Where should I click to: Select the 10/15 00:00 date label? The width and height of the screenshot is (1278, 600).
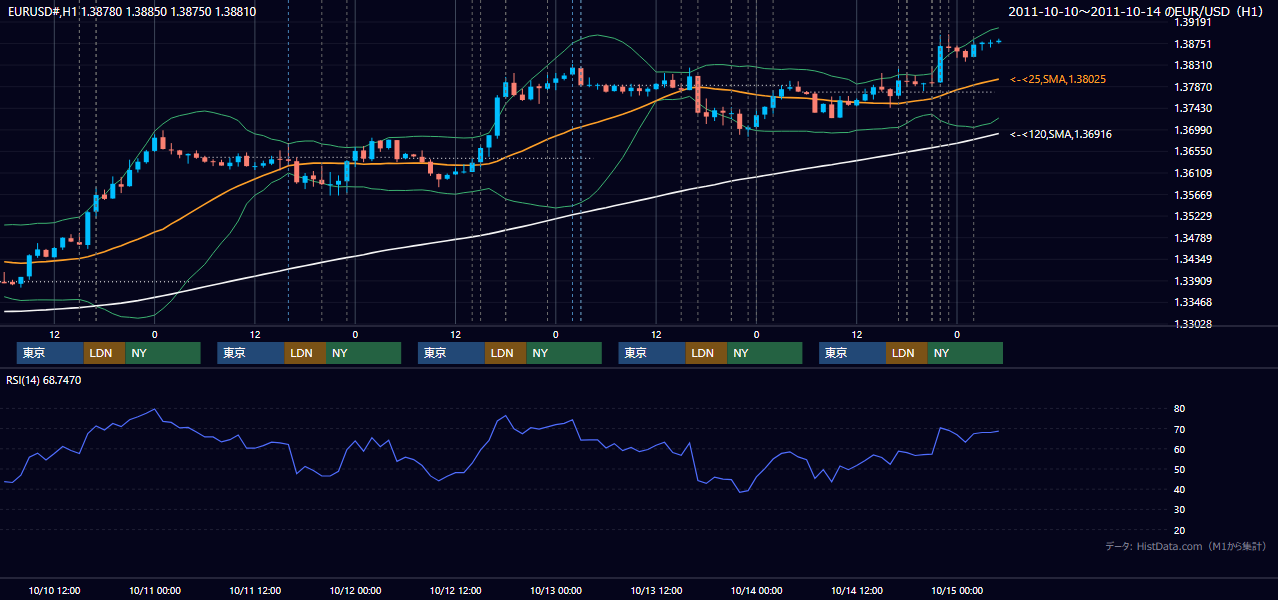[x=957, y=590]
